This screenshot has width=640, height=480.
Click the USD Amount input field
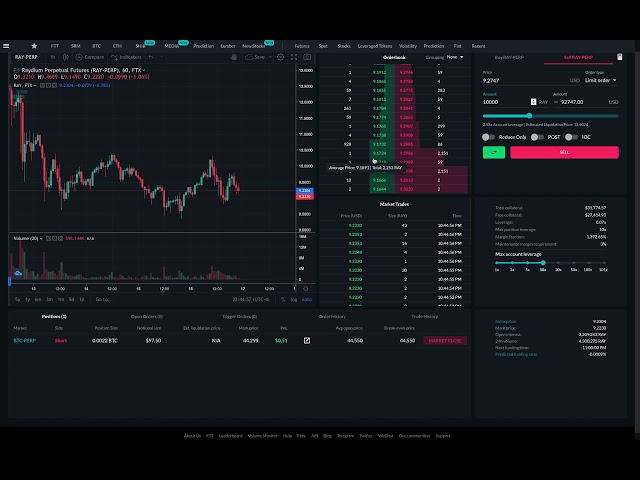coord(584,102)
